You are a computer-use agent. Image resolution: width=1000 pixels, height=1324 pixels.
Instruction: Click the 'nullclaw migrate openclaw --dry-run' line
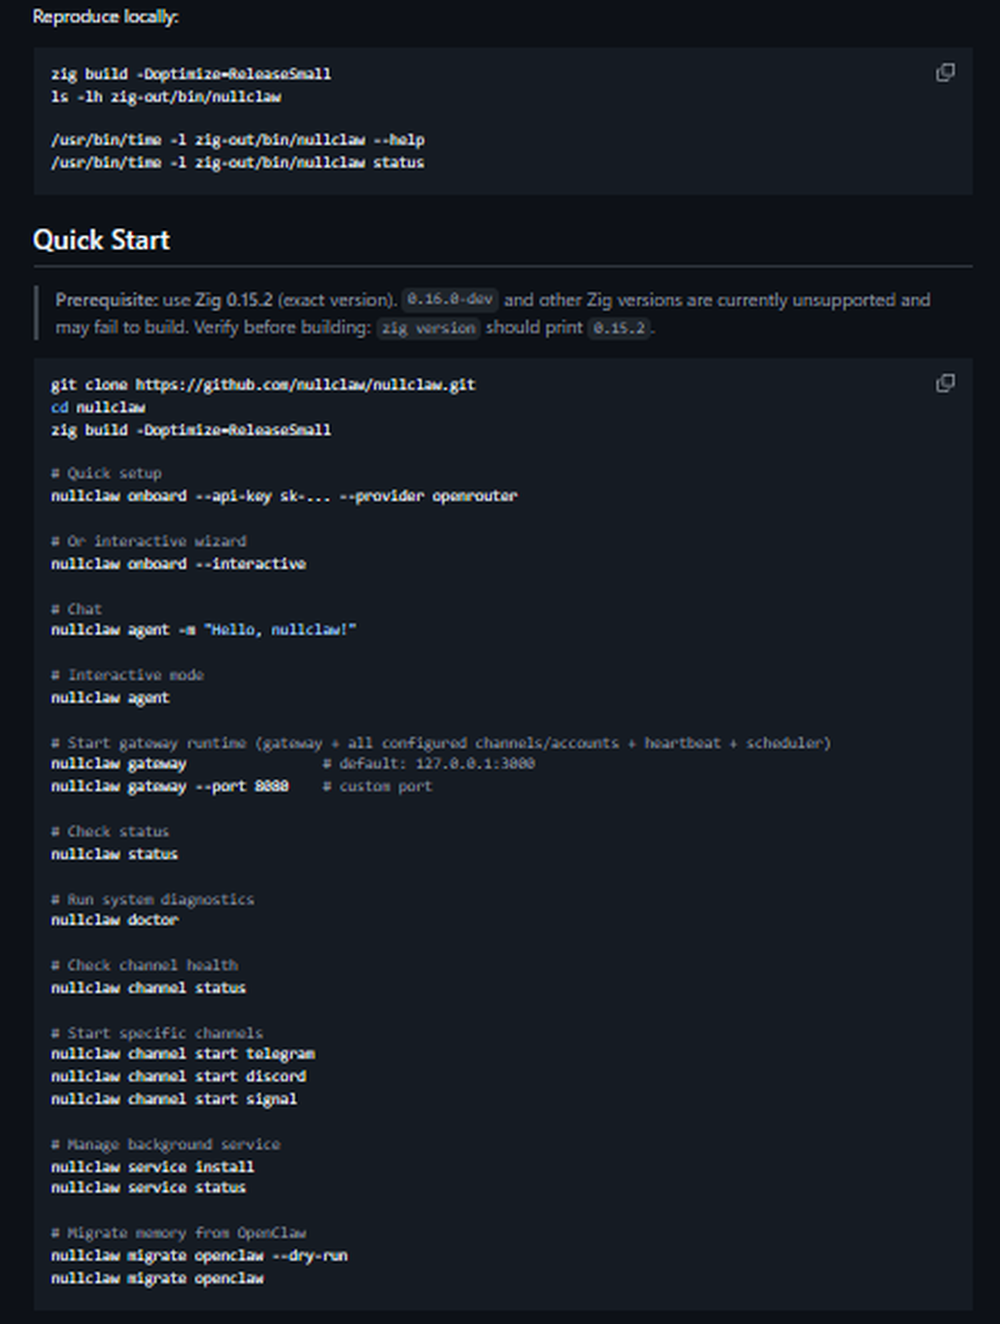tap(200, 1255)
